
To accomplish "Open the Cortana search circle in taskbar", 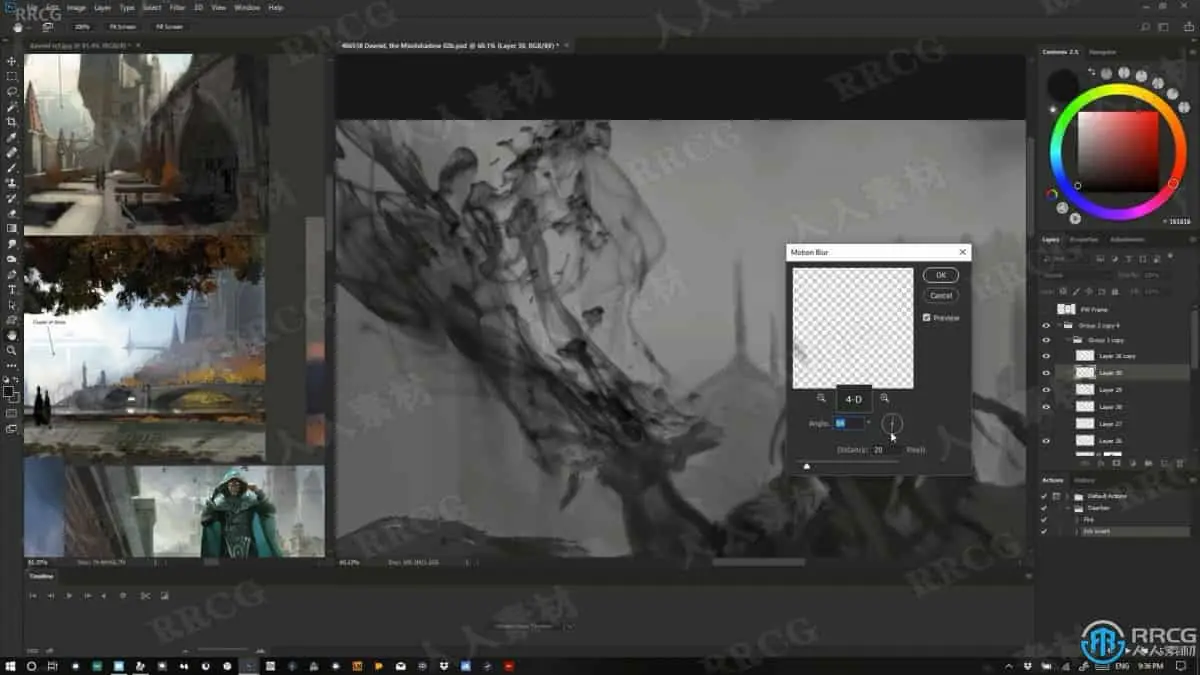I will [x=32, y=665].
